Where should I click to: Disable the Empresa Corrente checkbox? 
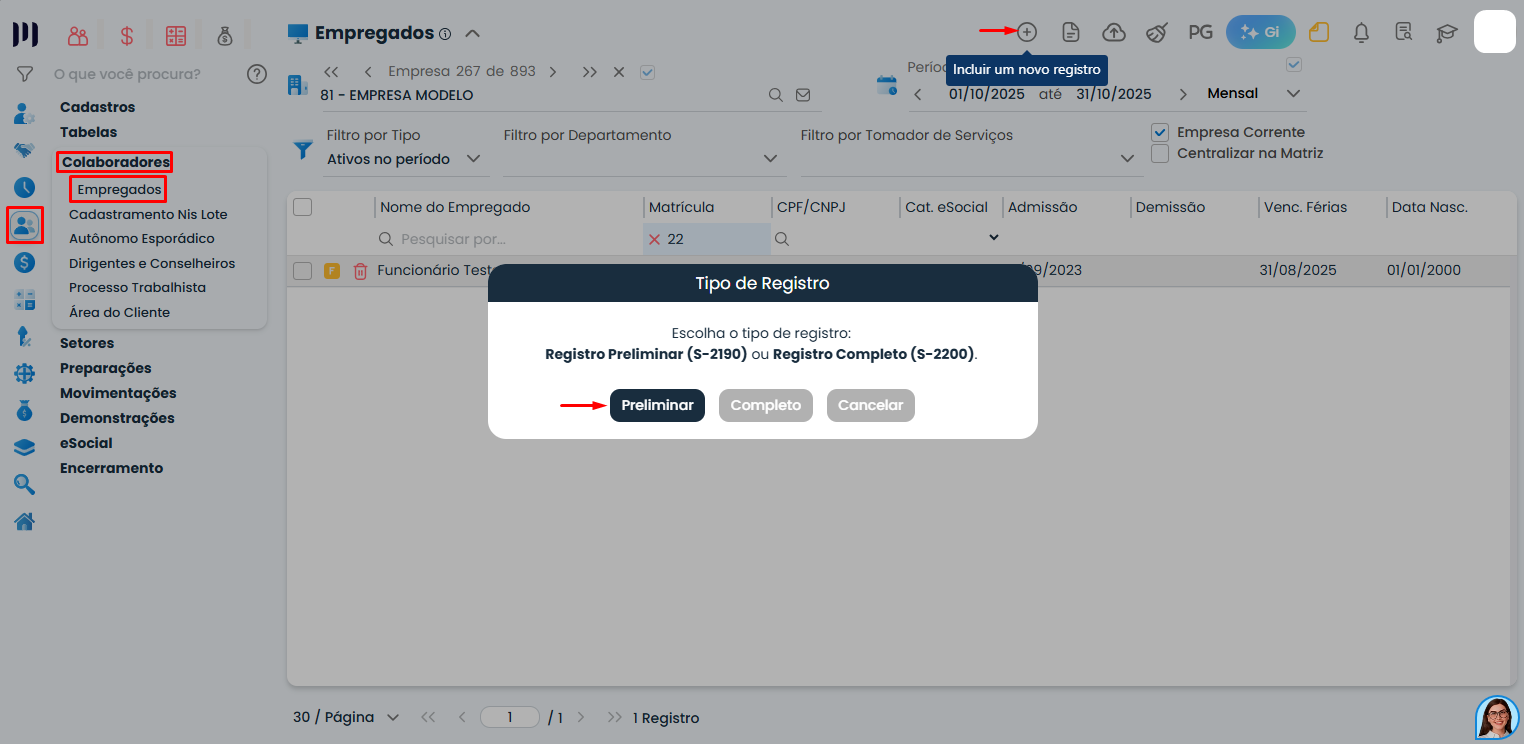(1160, 131)
